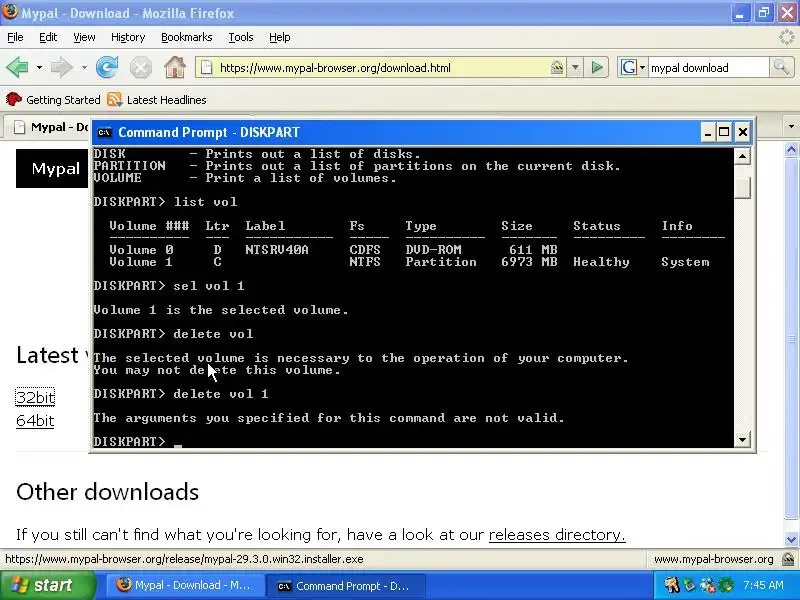Click the address bar lock icon

pyautogui.click(x=557, y=67)
